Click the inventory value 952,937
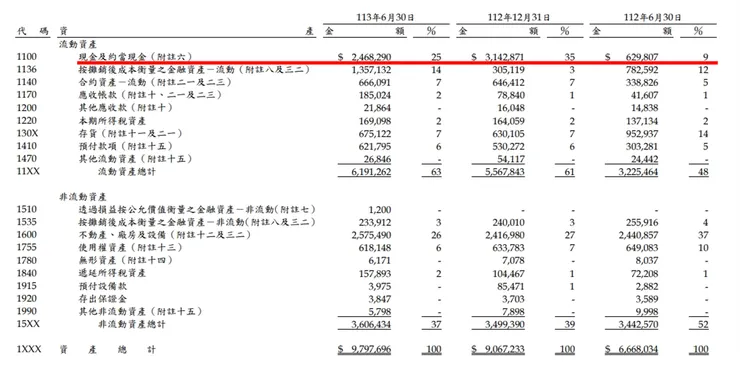This screenshot has height=366, width=740. pyautogui.click(x=642, y=133)
